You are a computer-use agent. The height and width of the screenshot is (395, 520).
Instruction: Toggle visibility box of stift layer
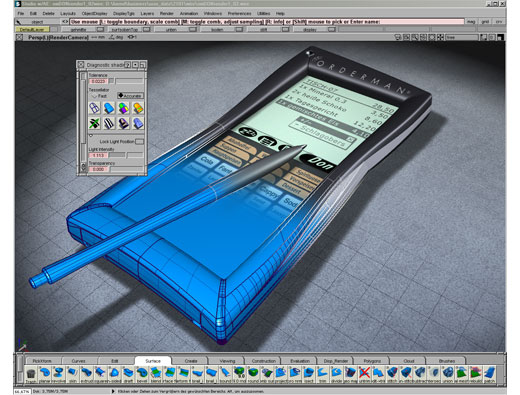[285, 29]
